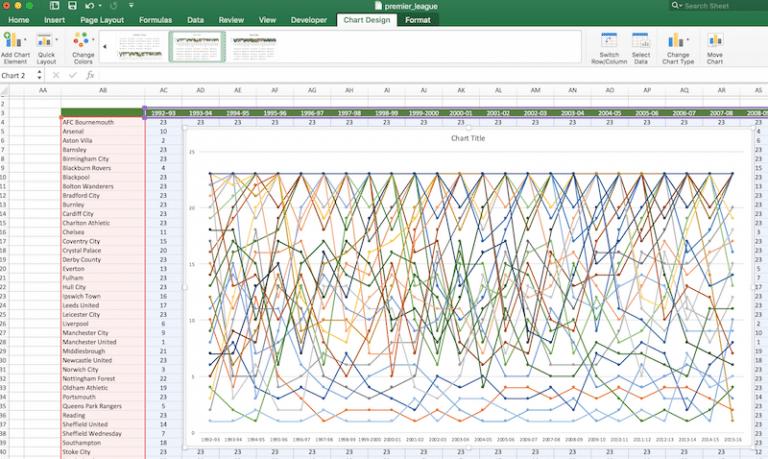Image resolution: width=768 pixels, height=459 pixels.
Task: Click the Redo icon in title bar
Action: [x=114, y=5]
